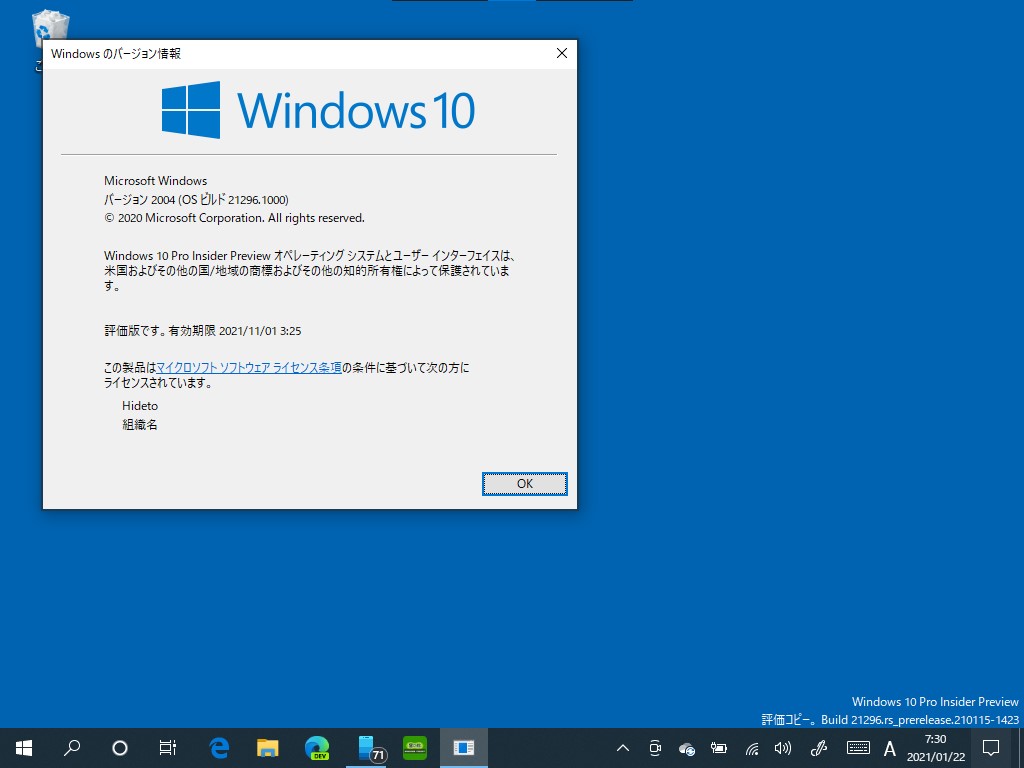Open Action Center notifications
This screenshot has width=1024, height=768.
click(x=990, y=747)
